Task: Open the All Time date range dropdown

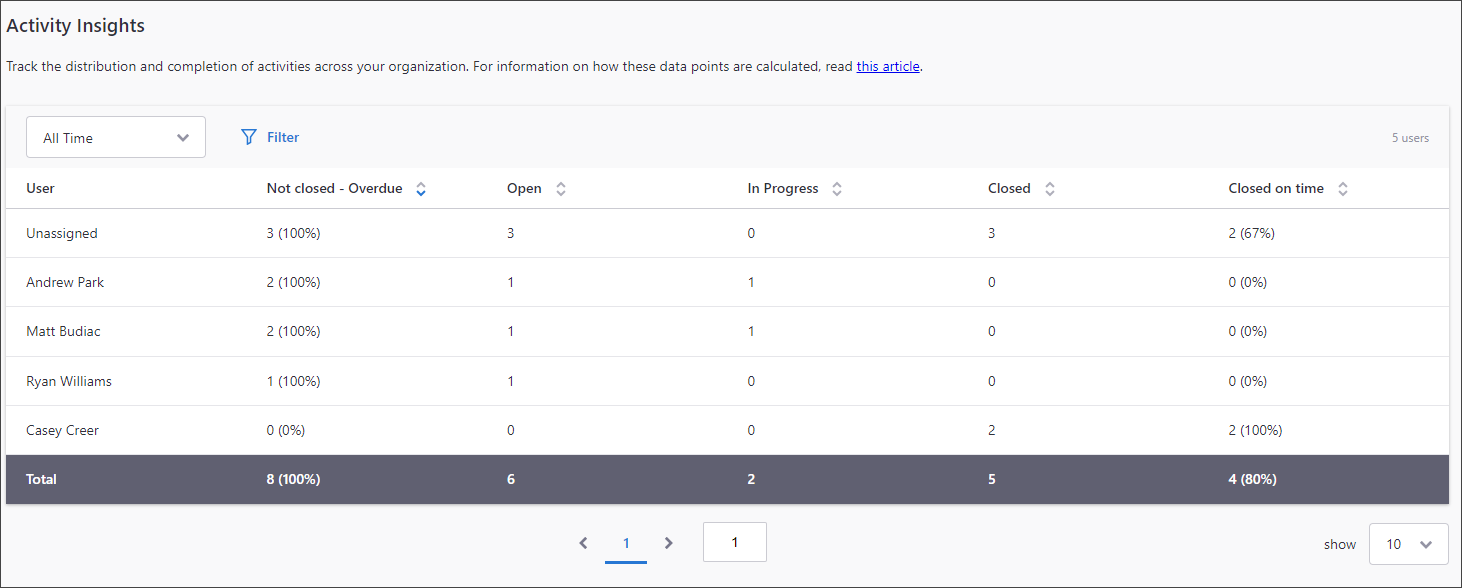Action: point(115,137)
